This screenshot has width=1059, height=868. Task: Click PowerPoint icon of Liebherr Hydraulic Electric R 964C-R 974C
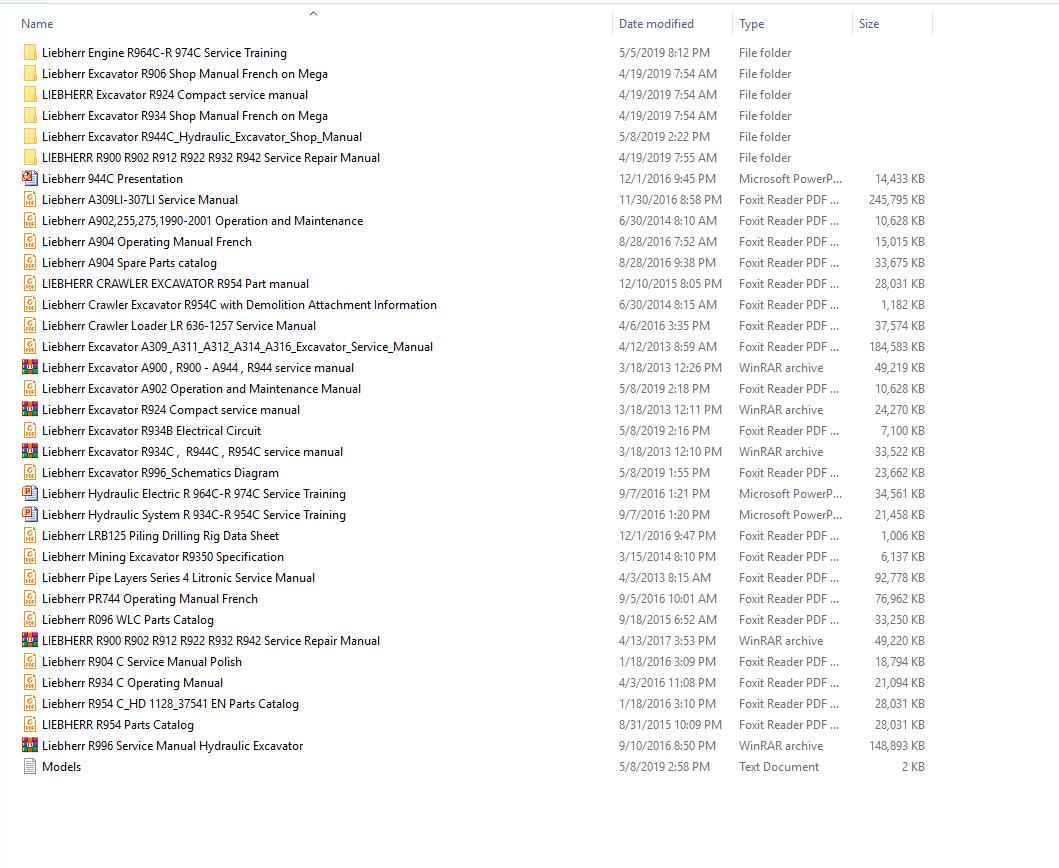30,493
